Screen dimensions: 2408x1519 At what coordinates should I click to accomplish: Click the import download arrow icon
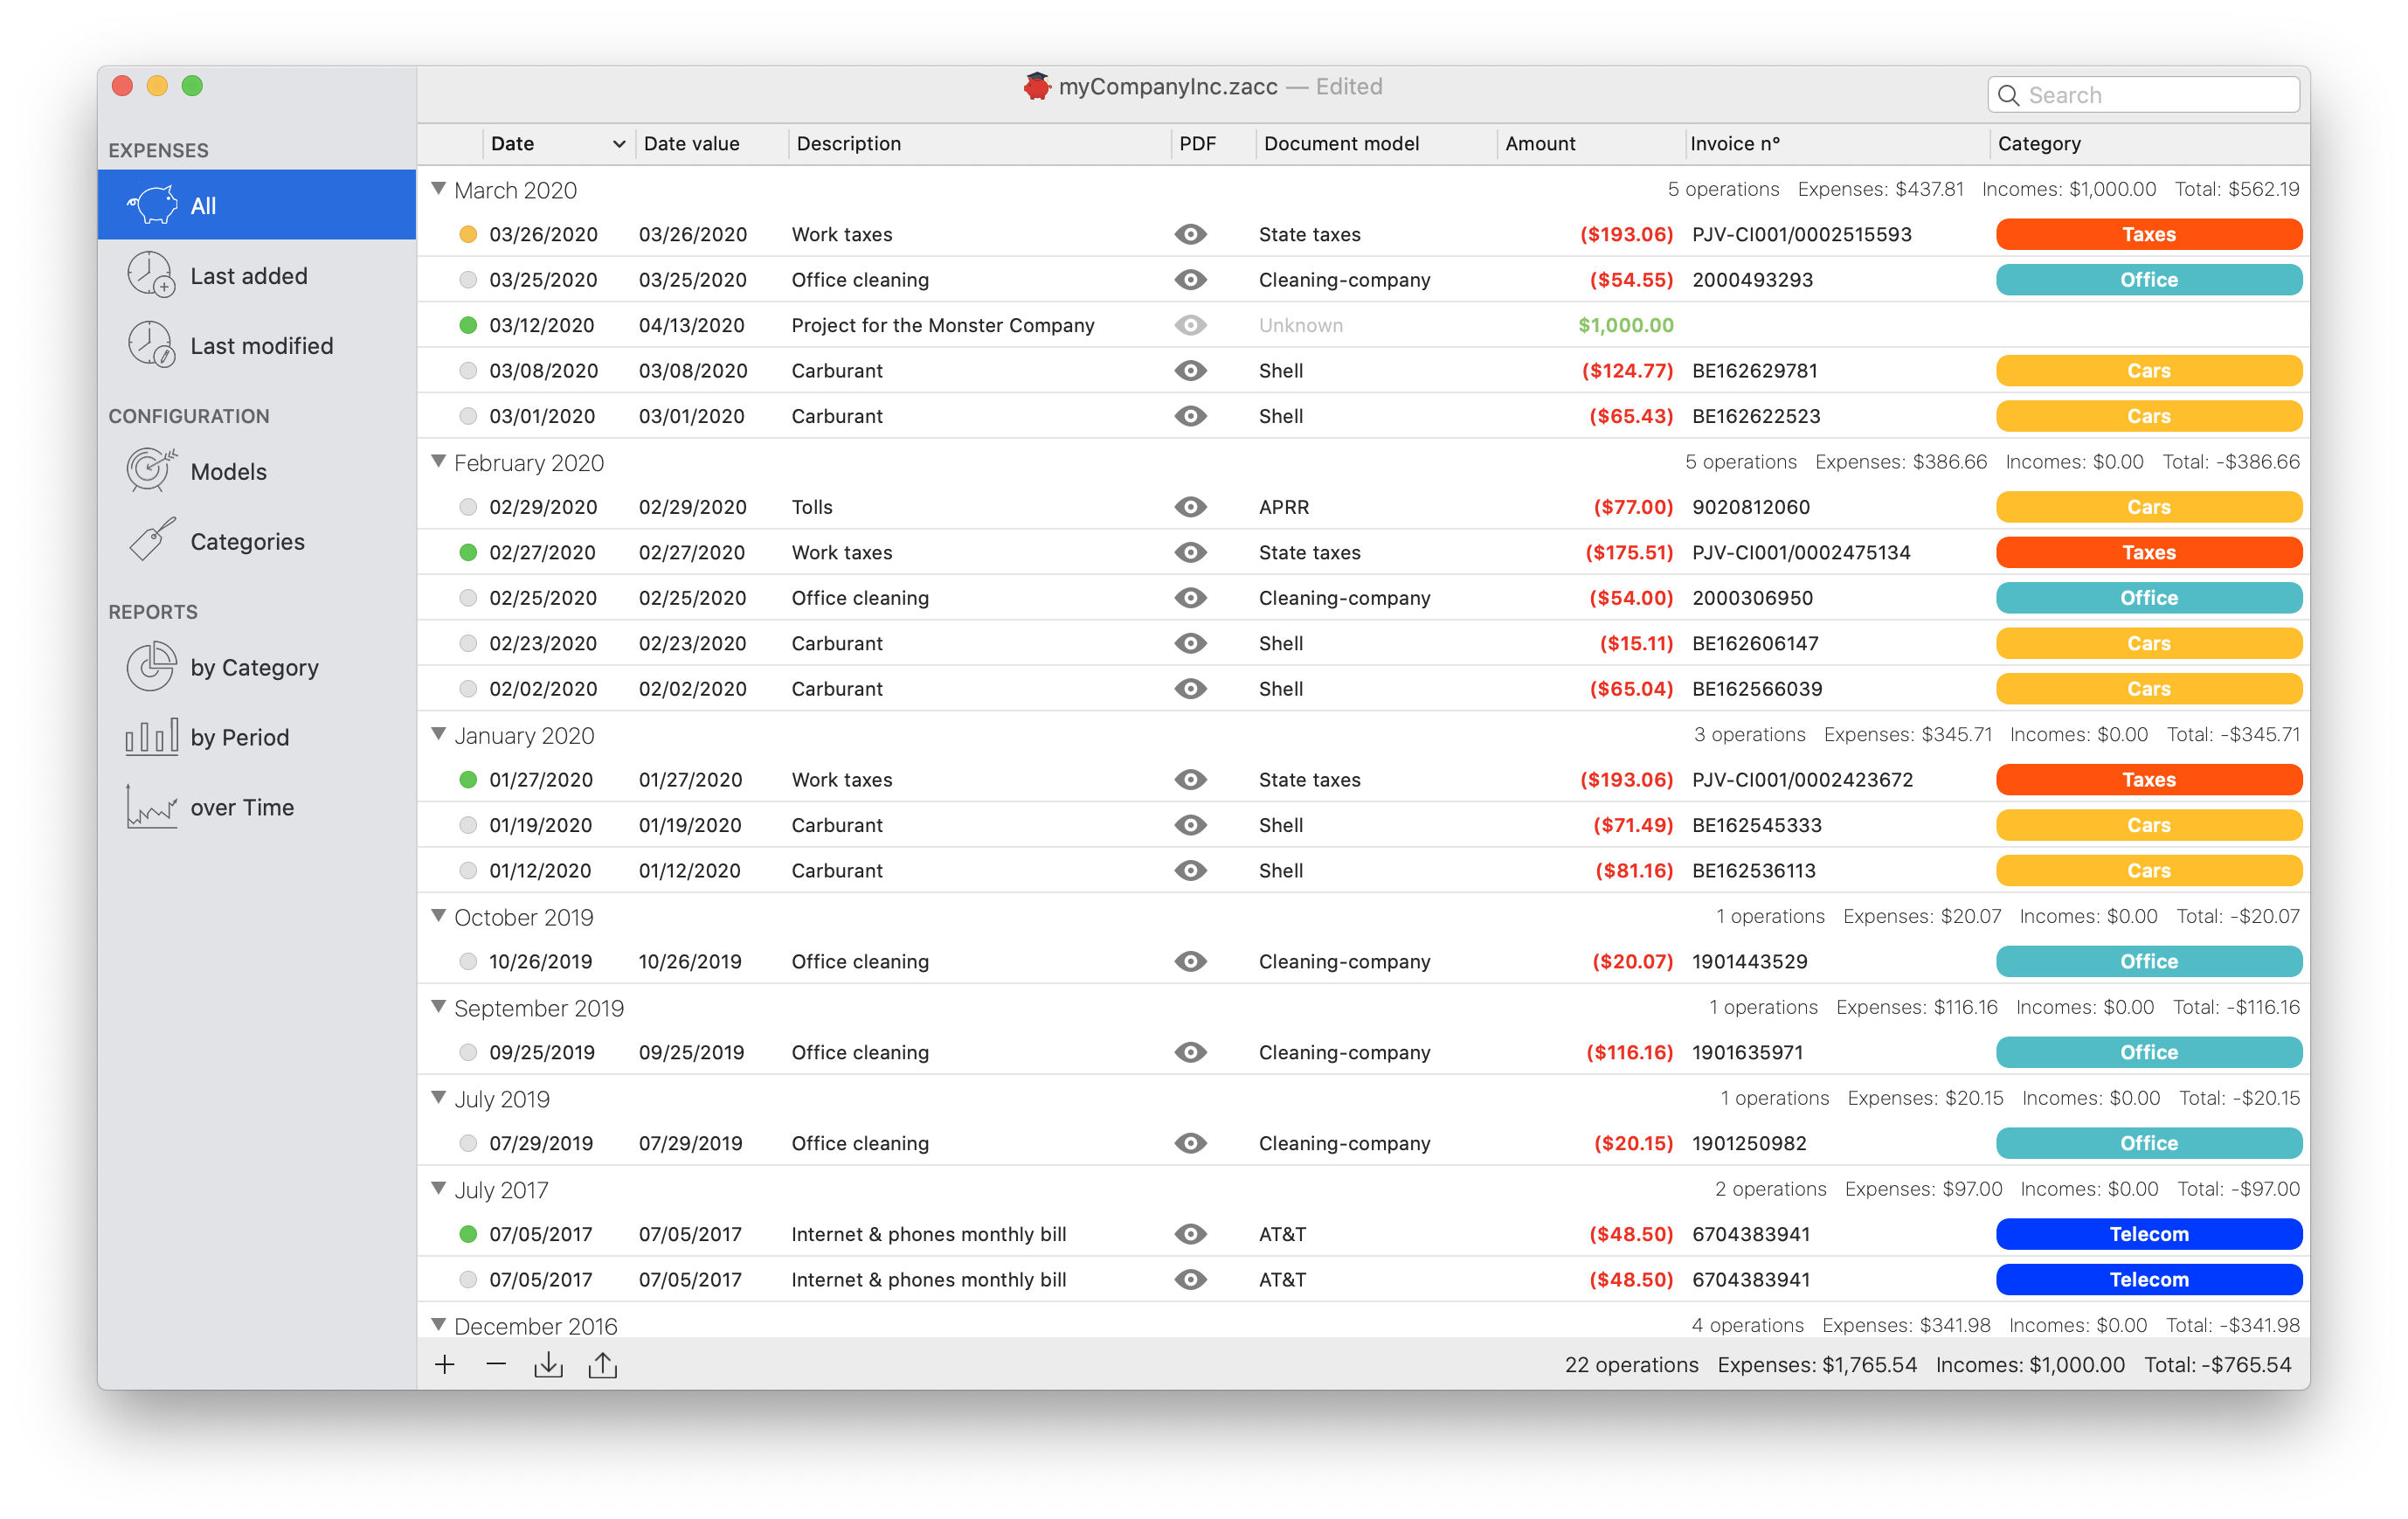coord(548,1365)
